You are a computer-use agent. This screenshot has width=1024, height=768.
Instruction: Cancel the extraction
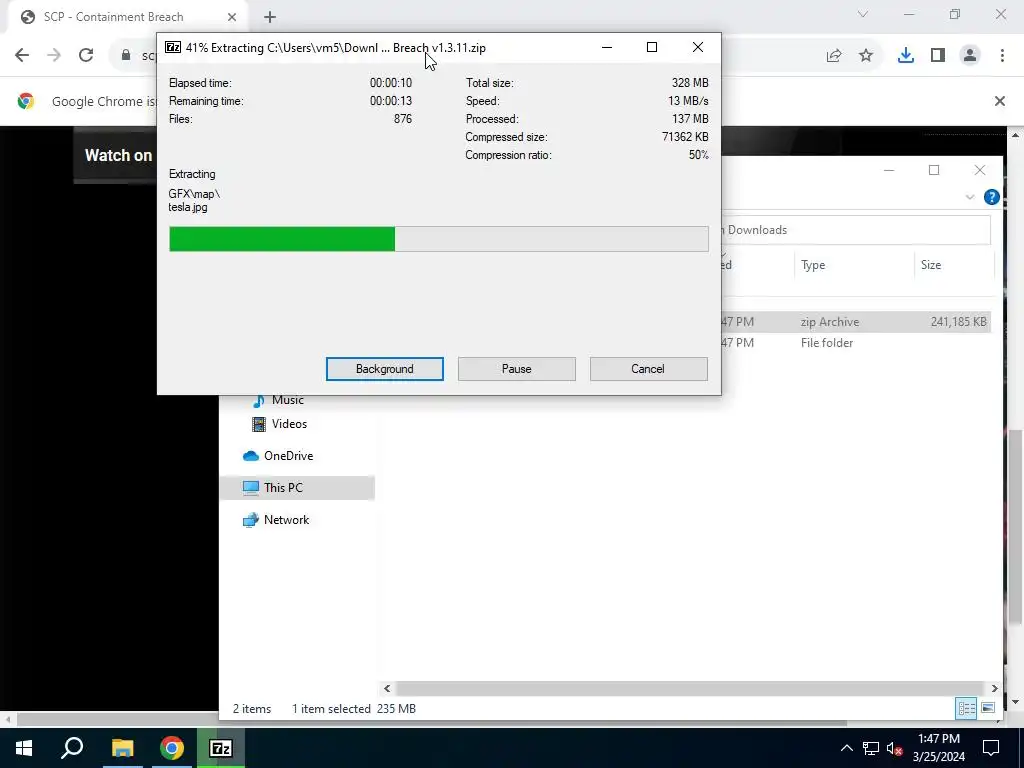click(x=648, y=369)
